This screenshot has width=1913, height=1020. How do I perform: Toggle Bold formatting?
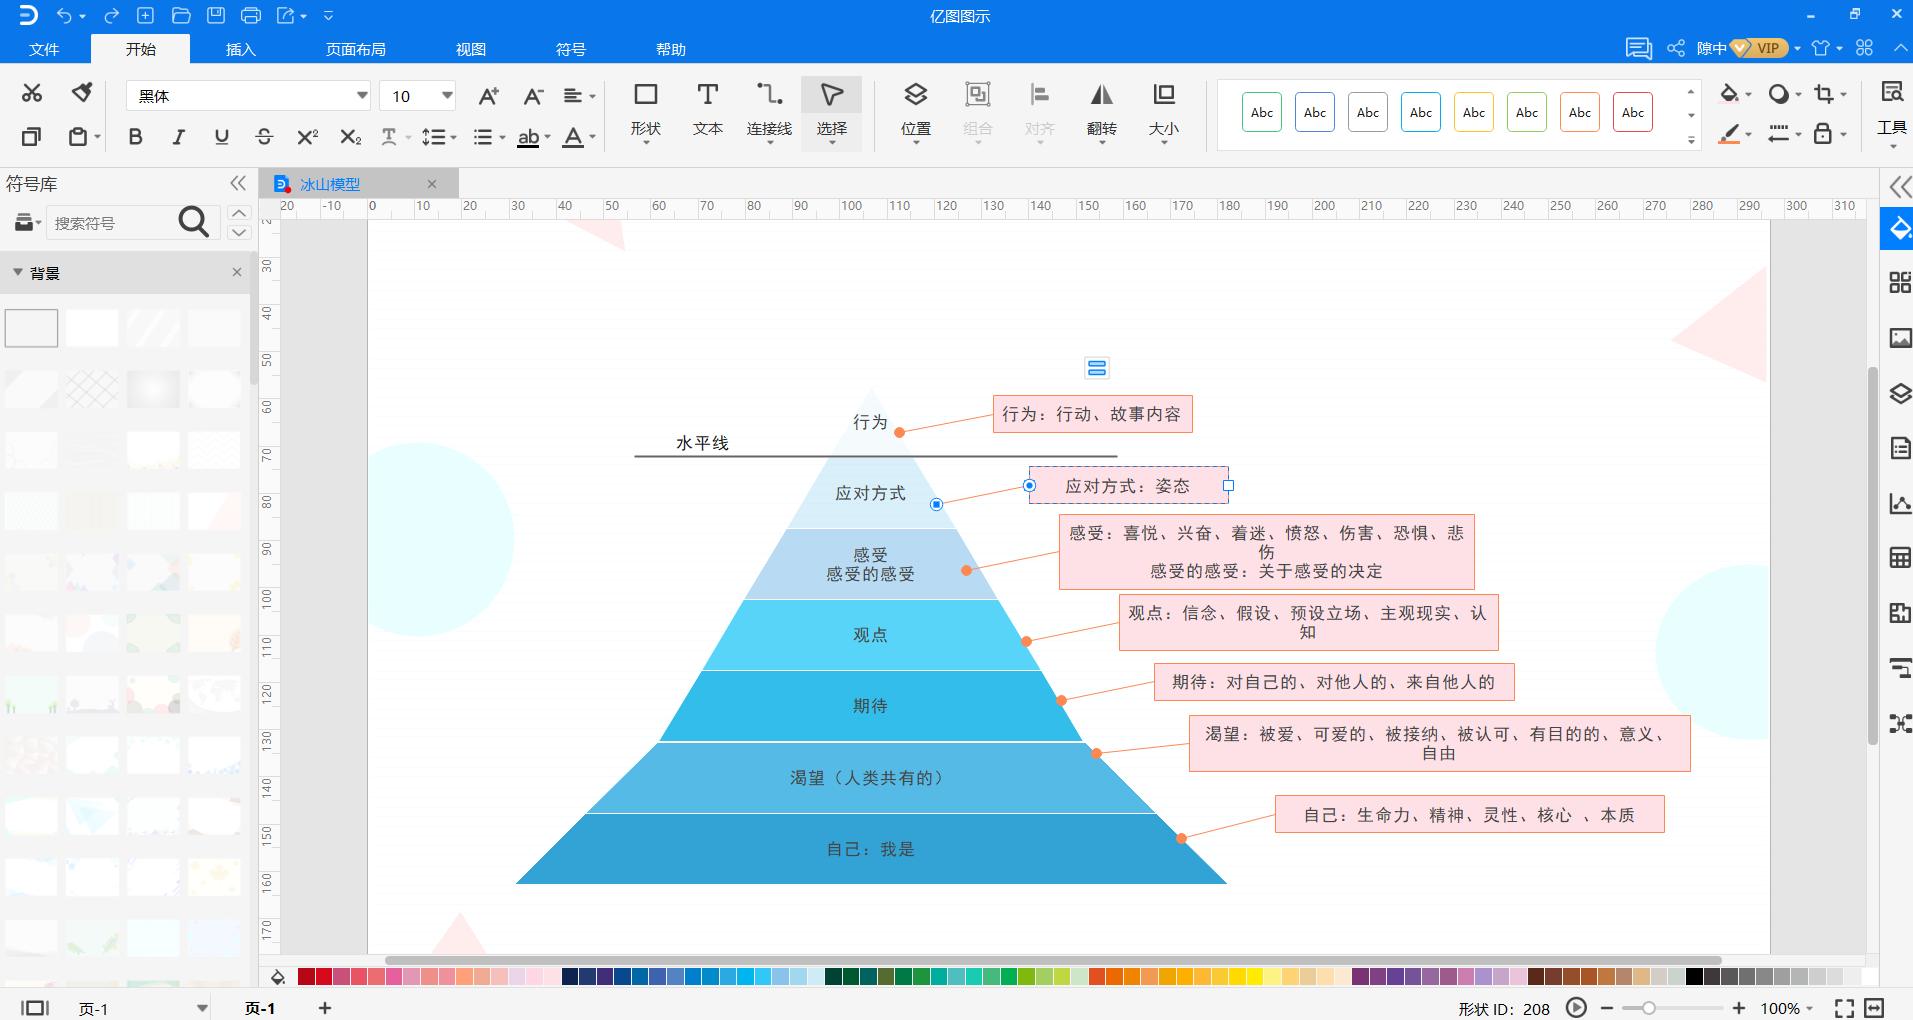pos(135,137)
